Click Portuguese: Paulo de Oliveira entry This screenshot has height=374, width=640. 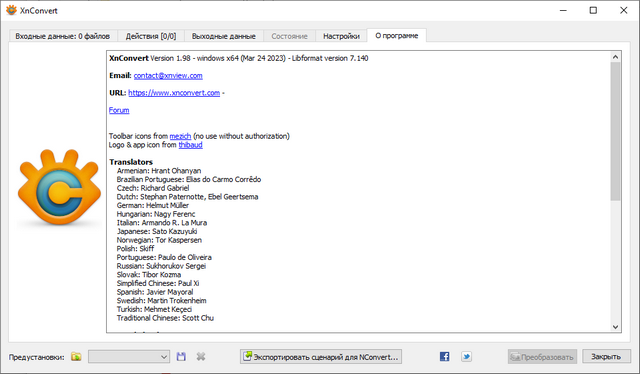coord(164,257)
